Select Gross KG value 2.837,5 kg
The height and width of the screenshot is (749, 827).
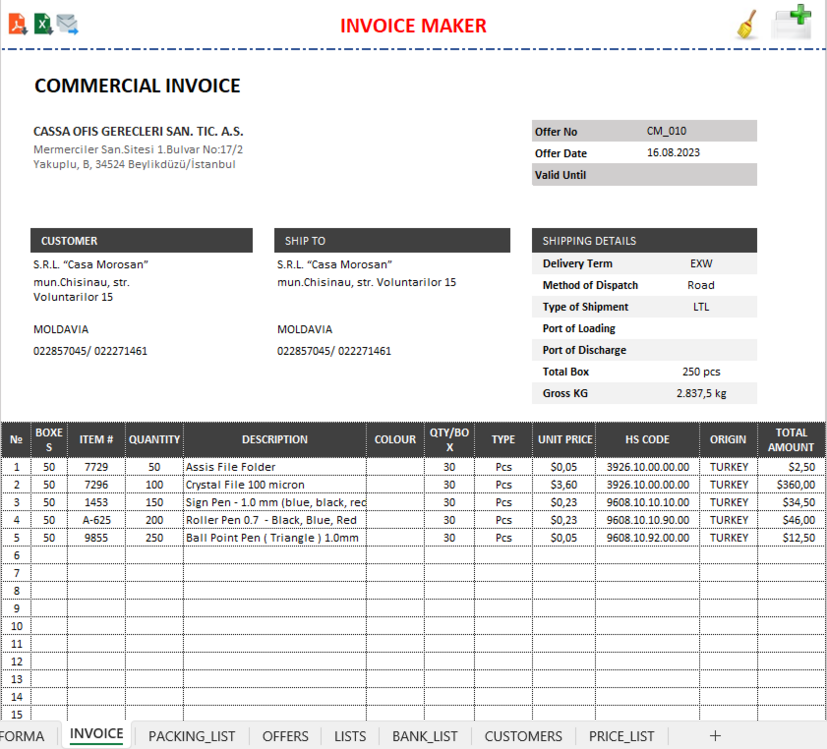(701, 393)
